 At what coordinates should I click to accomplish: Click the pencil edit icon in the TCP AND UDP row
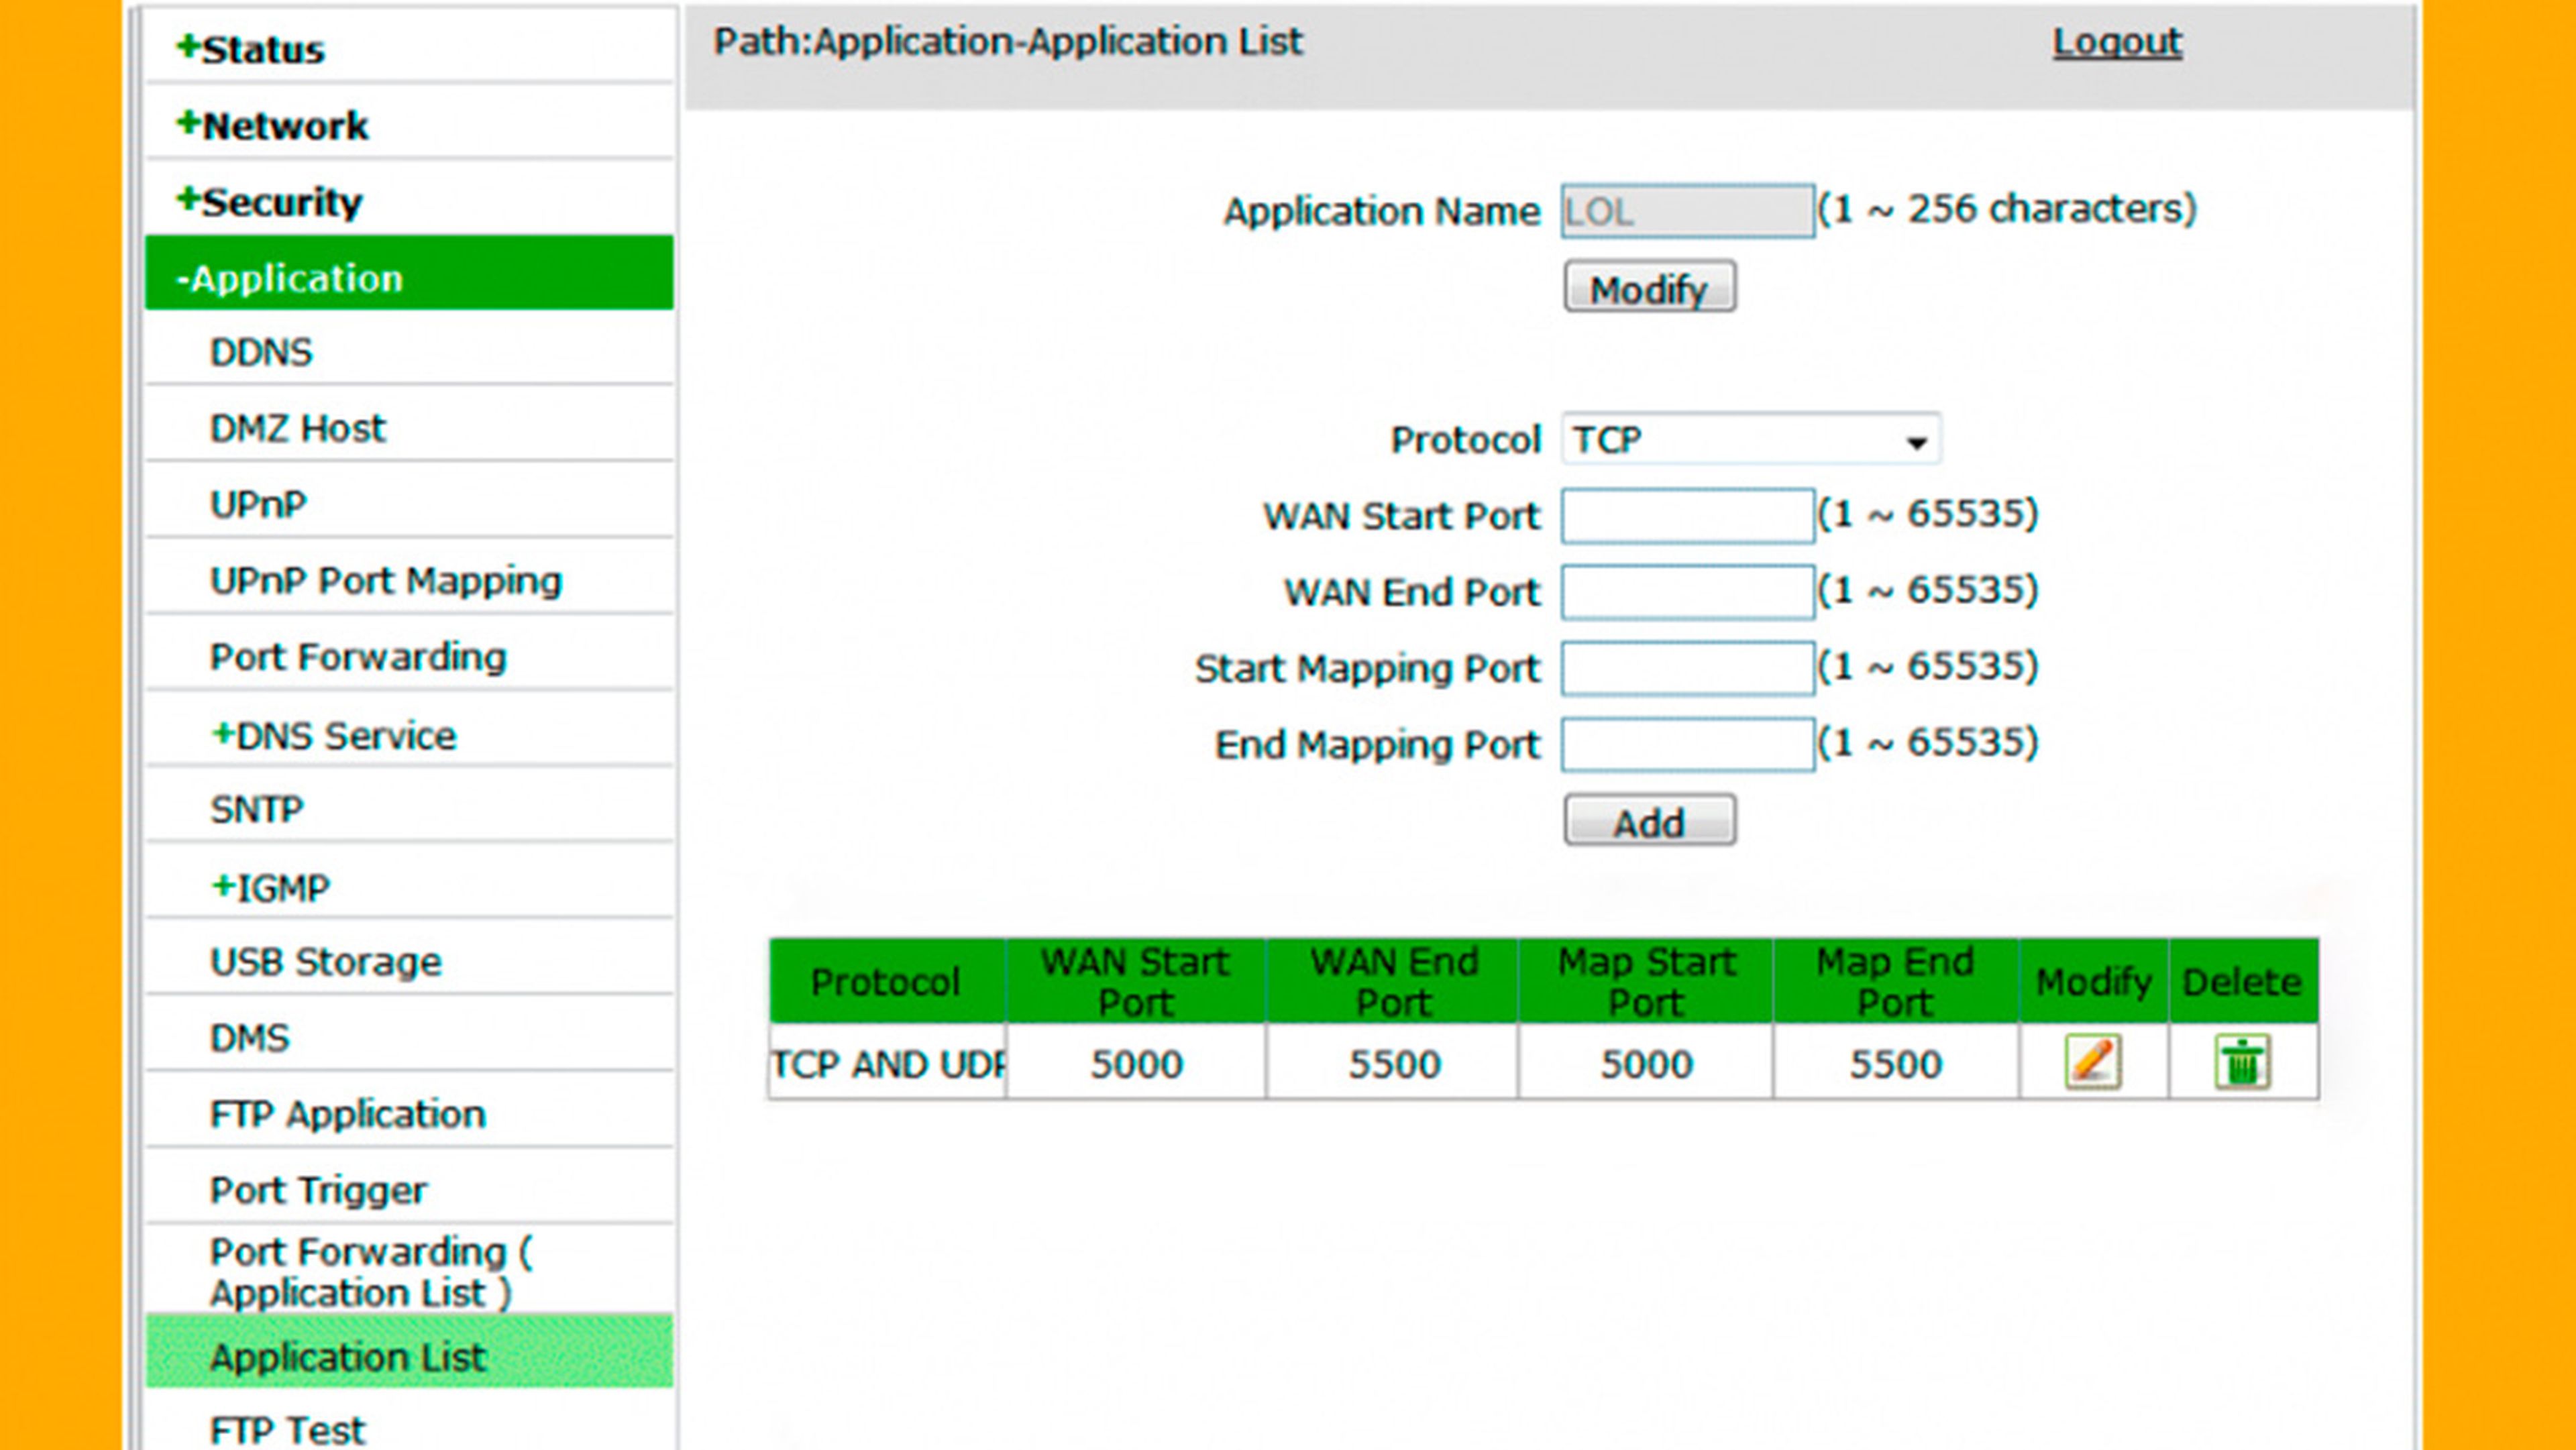tap(2093, 1062)
